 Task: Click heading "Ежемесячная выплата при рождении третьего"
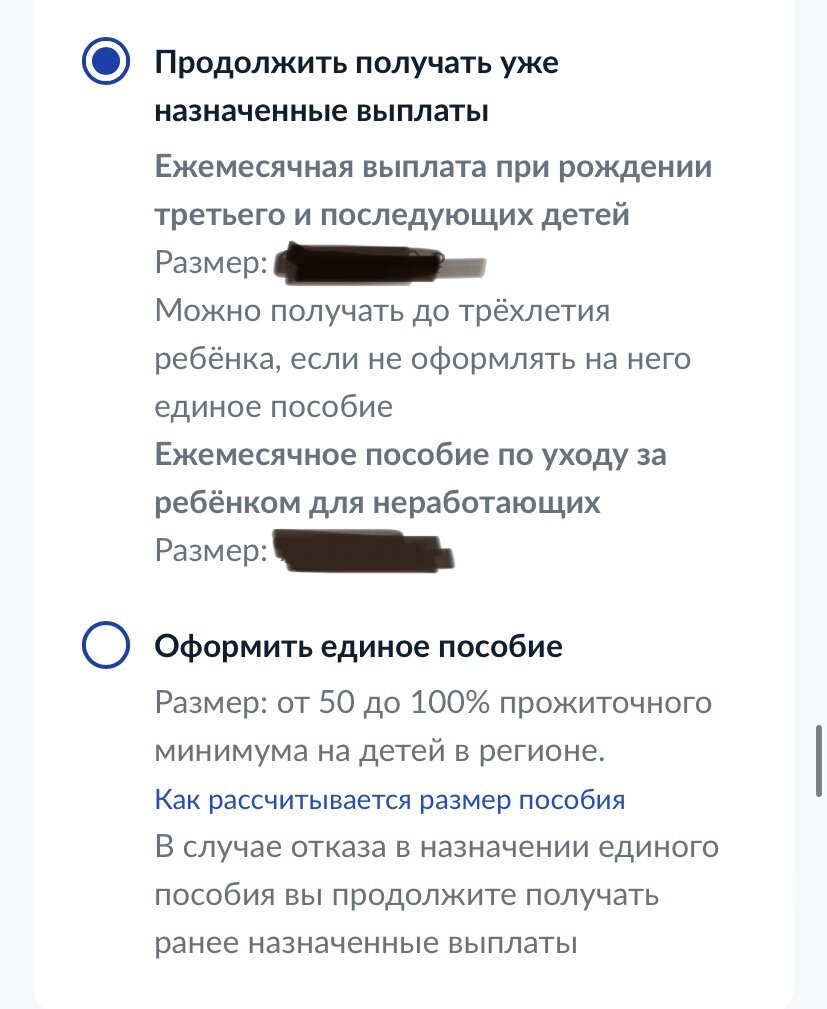pyautogui.click(x=433, y=190)
